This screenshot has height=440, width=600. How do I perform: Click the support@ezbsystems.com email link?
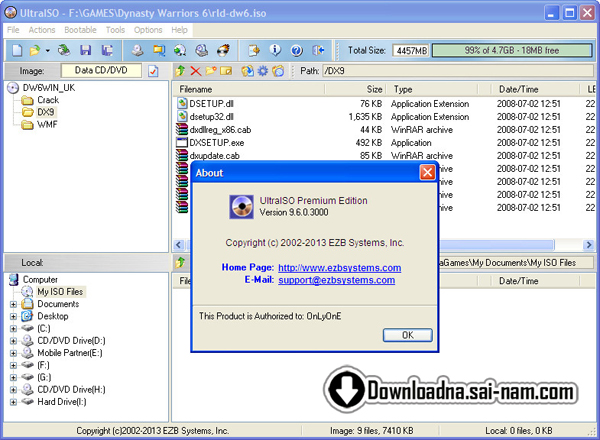pos(336,280)
